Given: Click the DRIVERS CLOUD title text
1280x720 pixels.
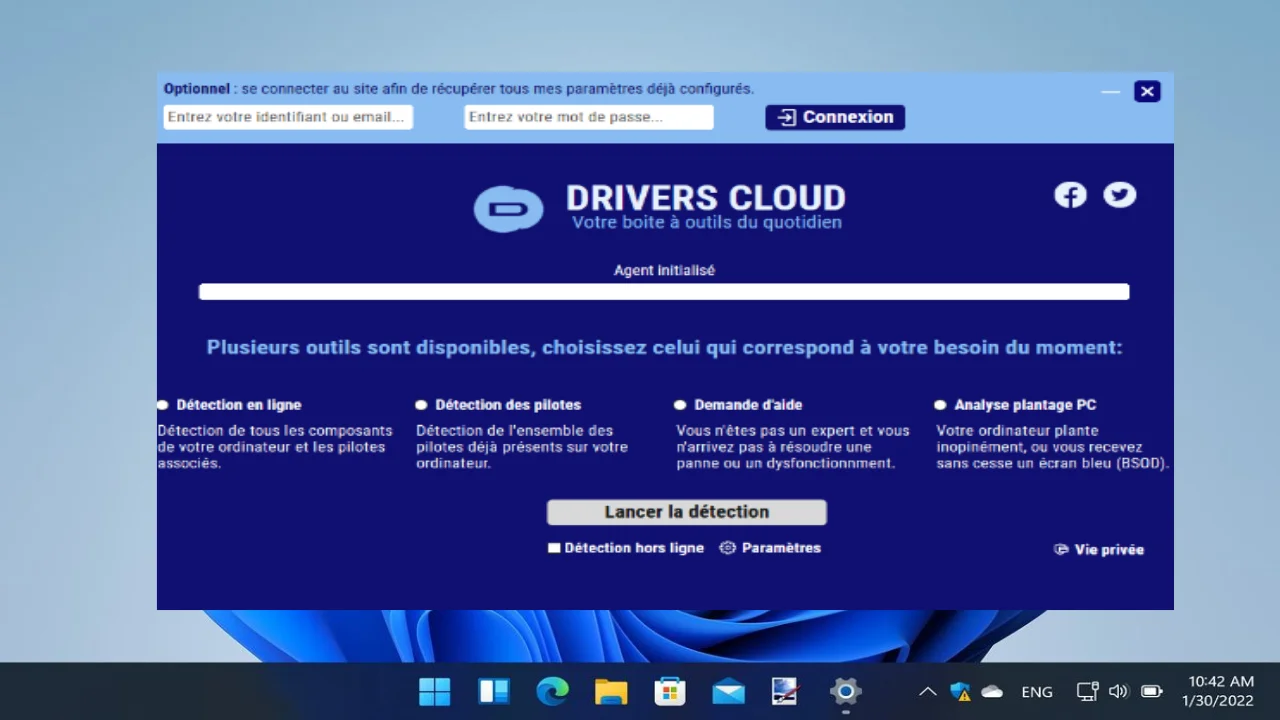Looking at the screenshot, I should 706,197.
